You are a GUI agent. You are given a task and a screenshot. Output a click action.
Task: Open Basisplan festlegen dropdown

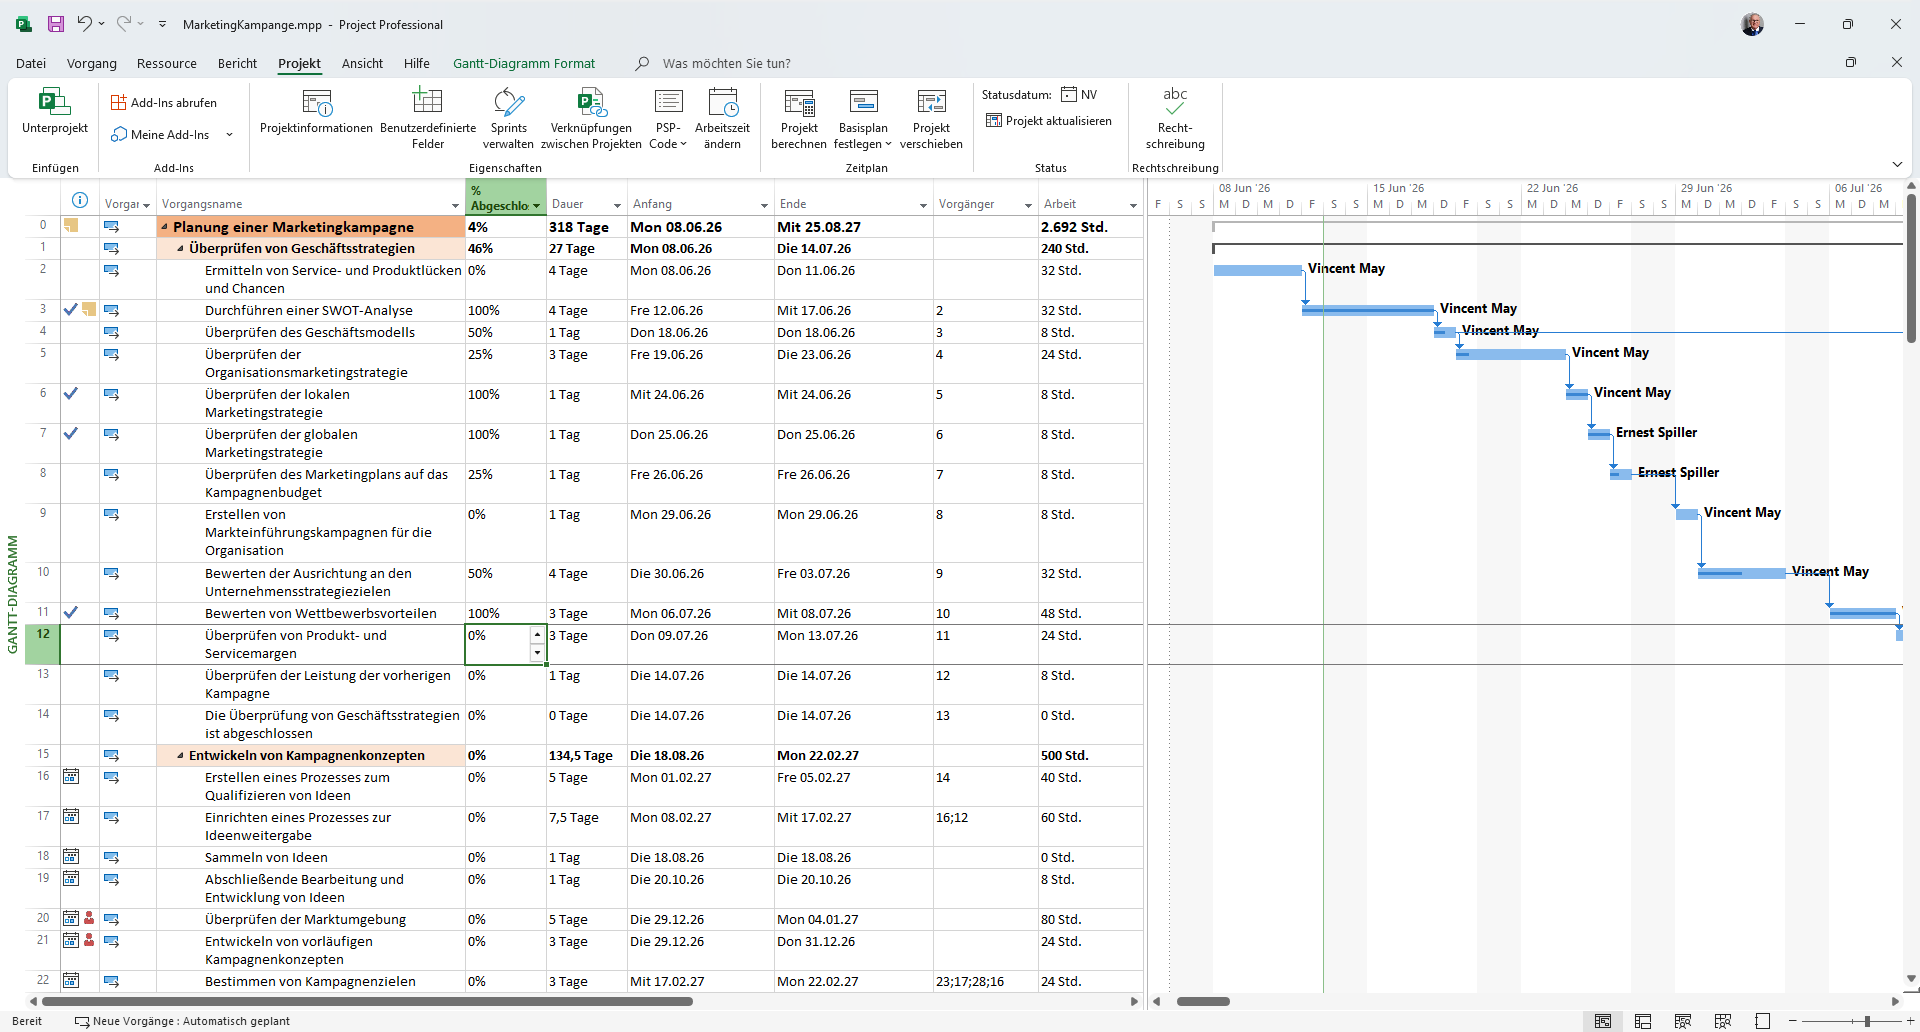click(863, 119)
